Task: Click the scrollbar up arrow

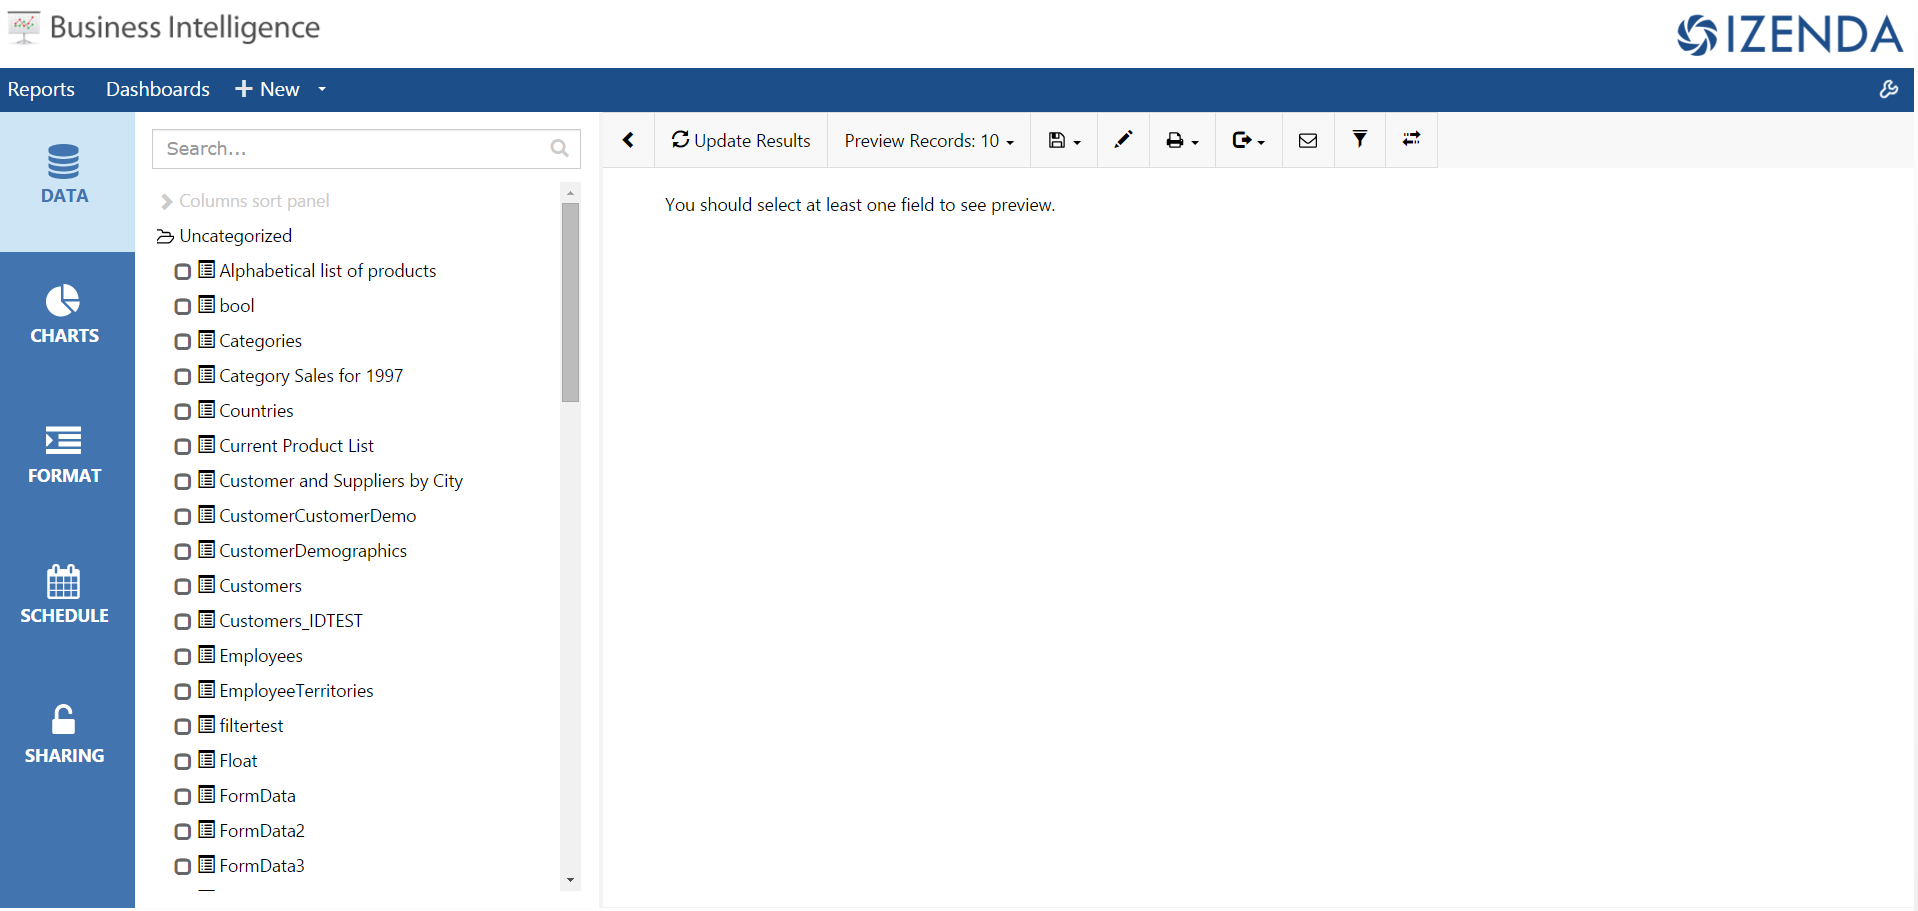Action: point(570,192)
